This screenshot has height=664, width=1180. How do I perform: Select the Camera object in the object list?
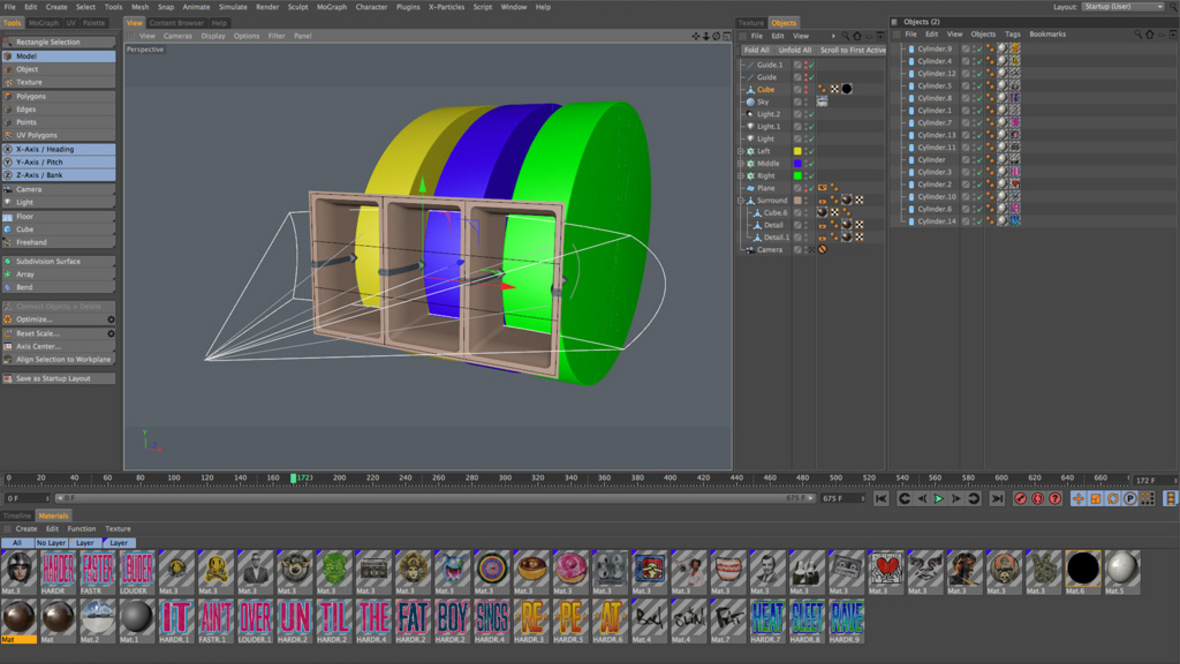769,250
